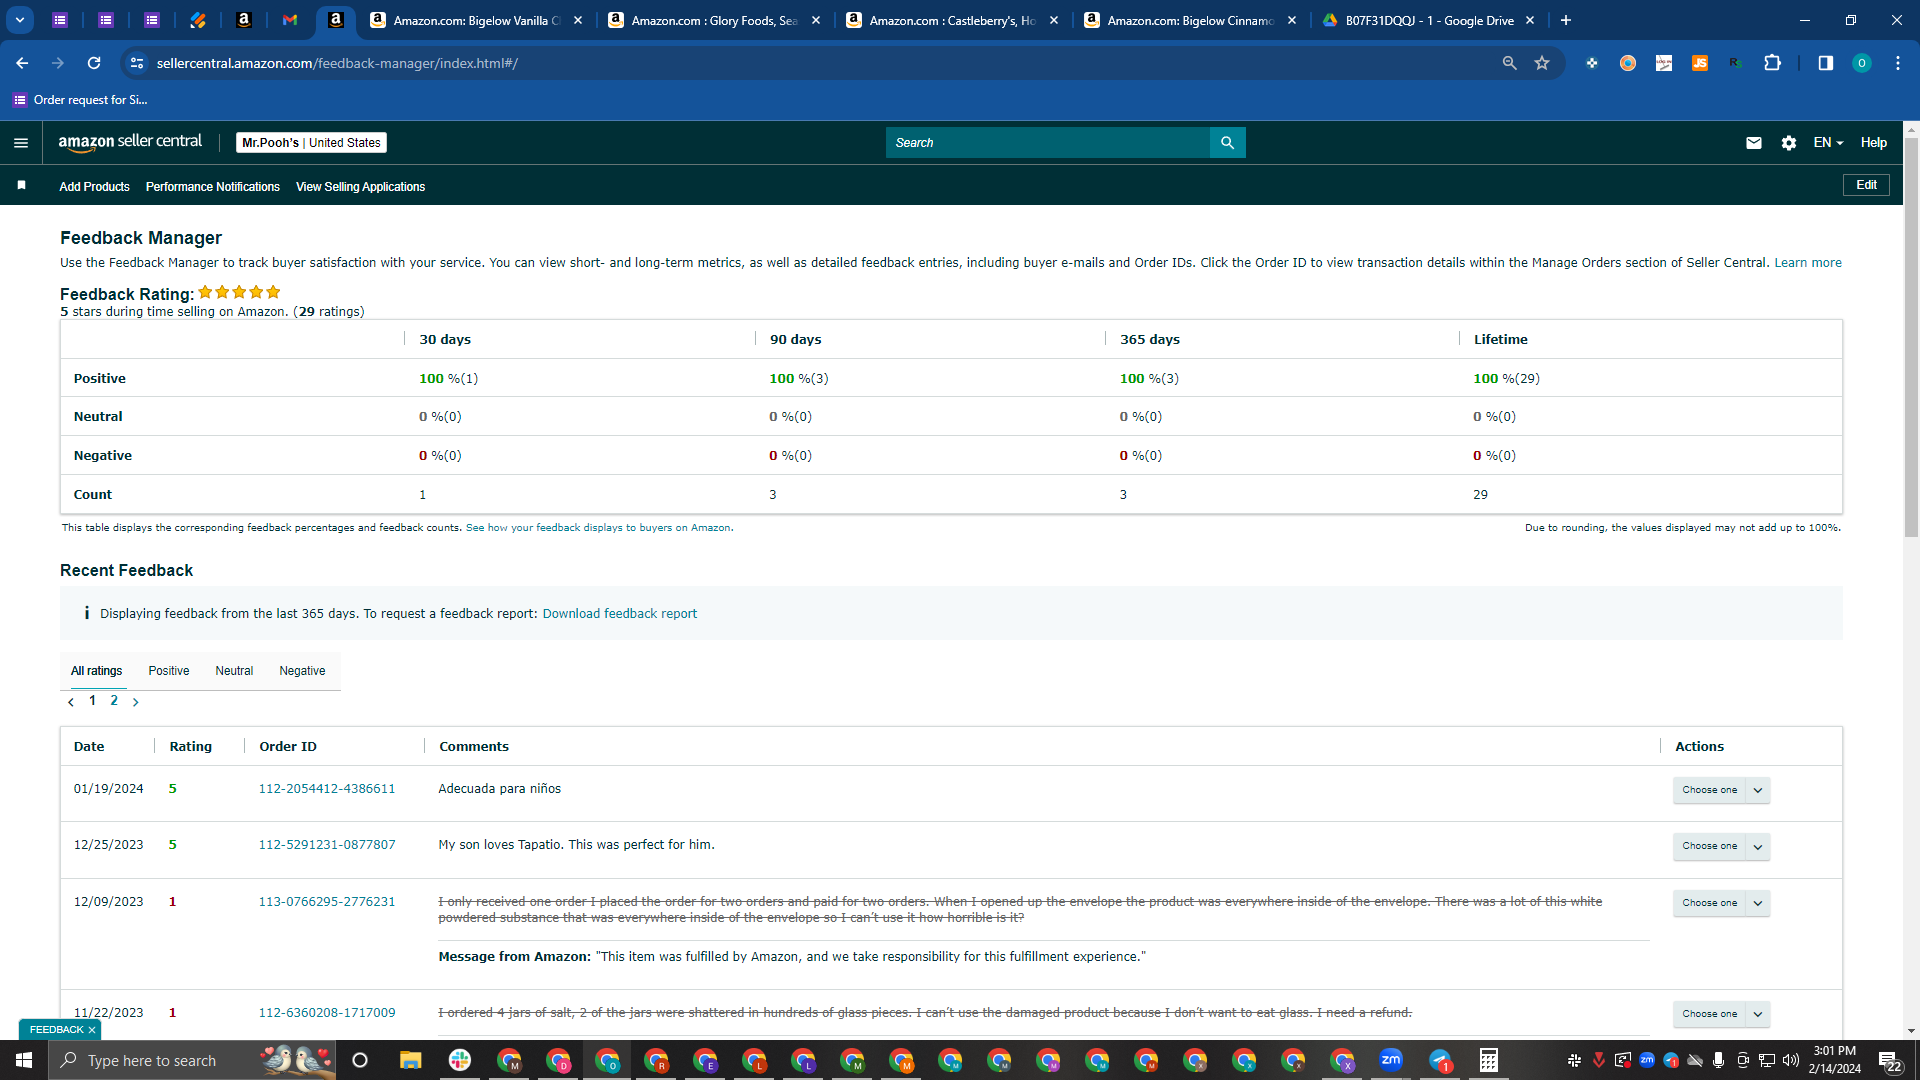Click the Amazon Seller Central logo
The width and height of the screenshot is (1920, 1080).
pyautogui.click(x=130, y=142)
